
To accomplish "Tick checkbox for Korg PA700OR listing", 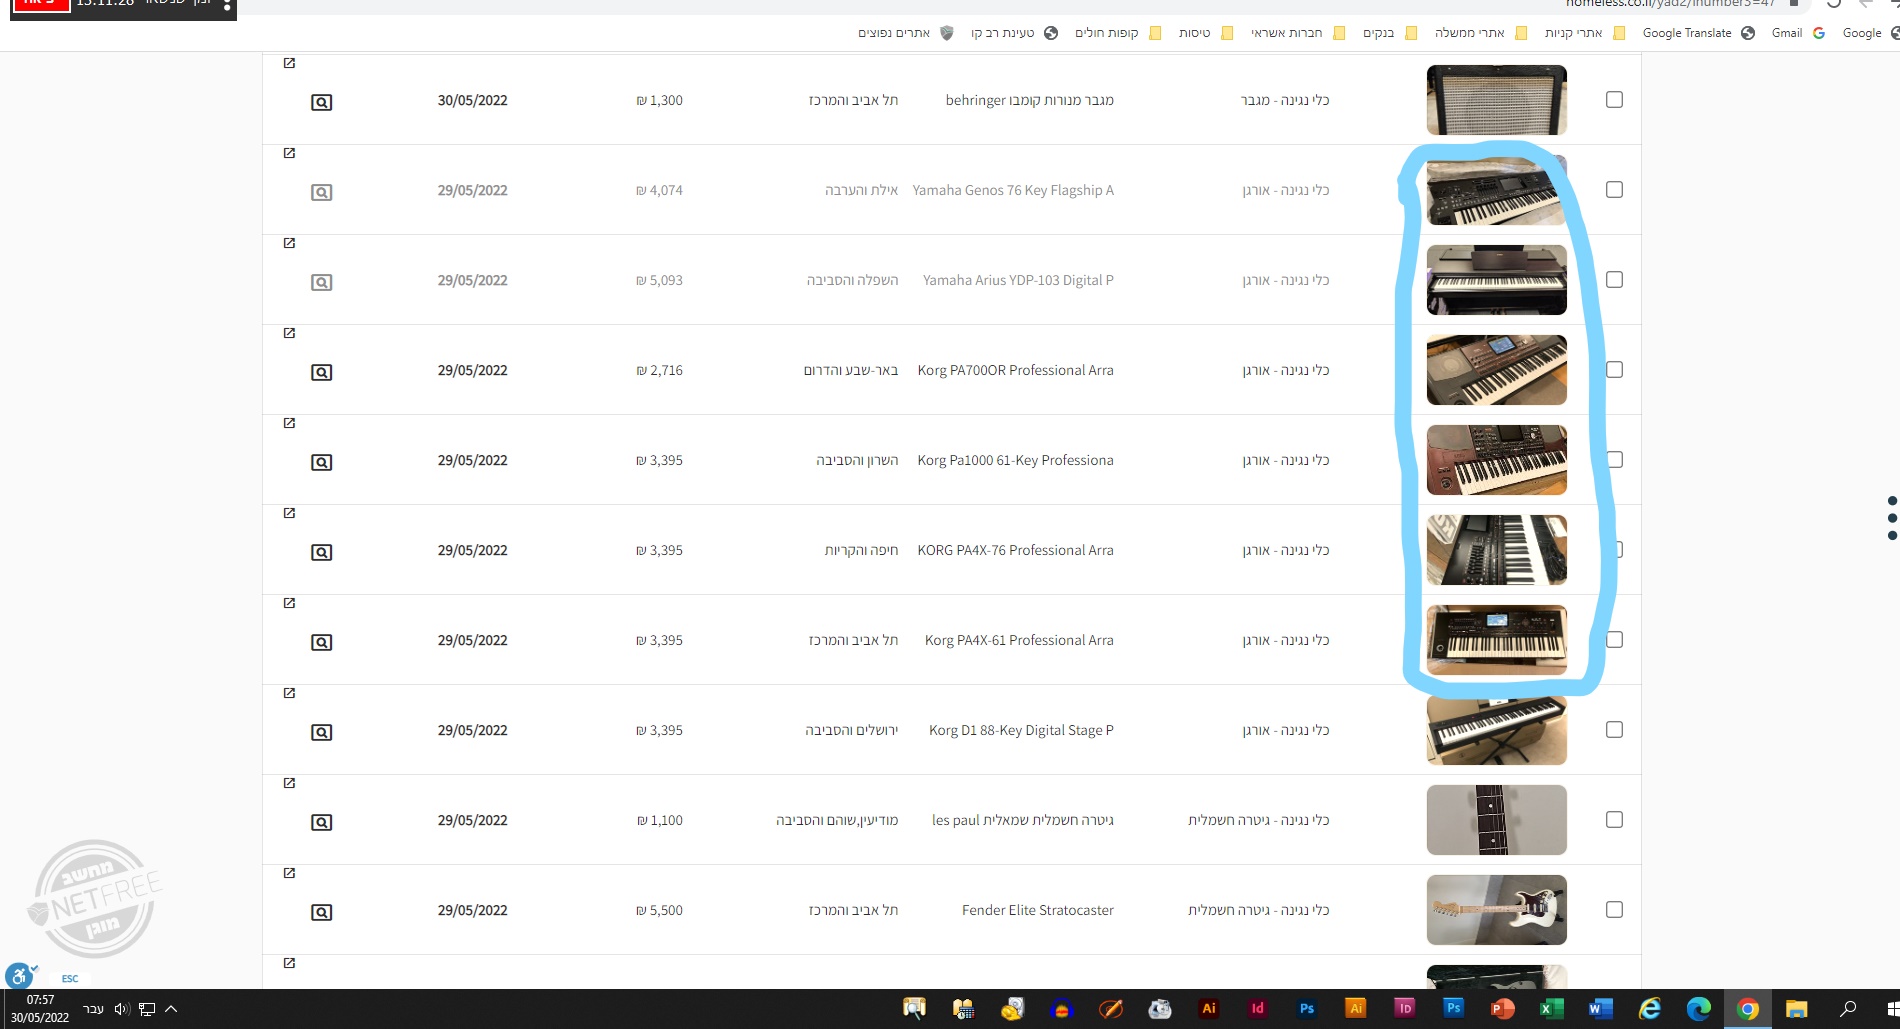I will pyautogui.click(x=1614, y=370).
